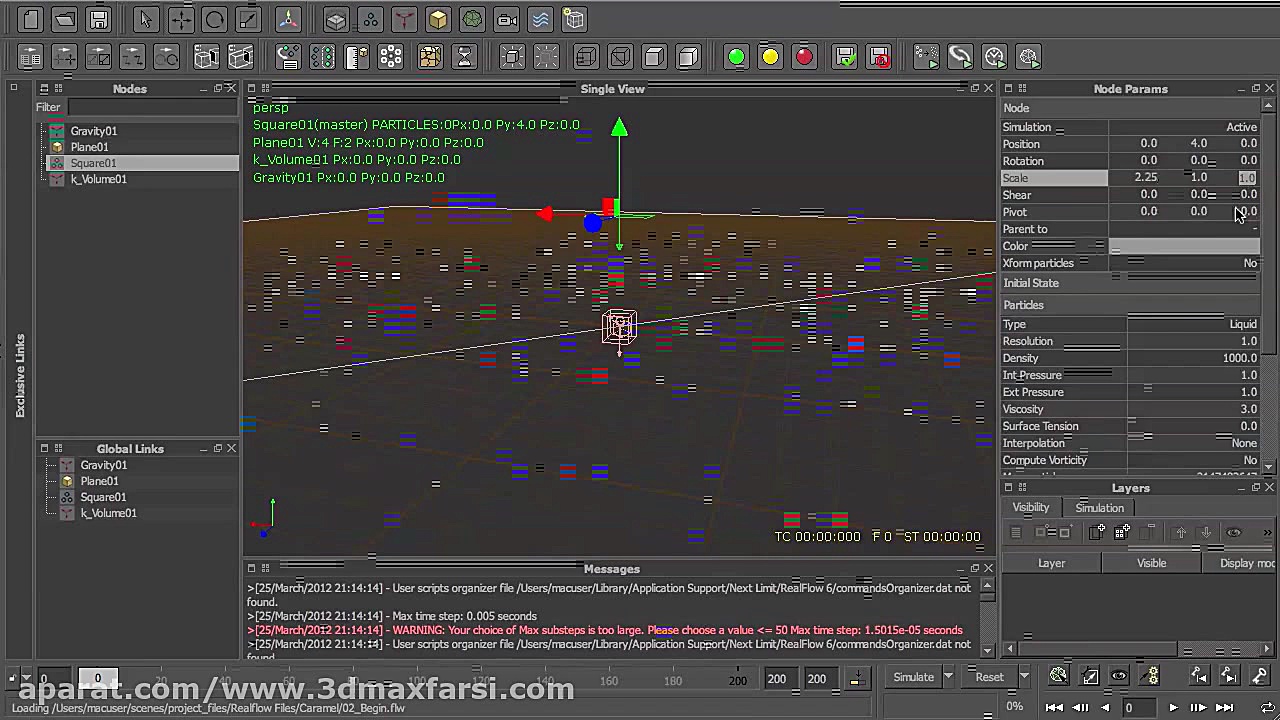Image resolution: width=1280 pixels, height=720 pixels.
Task: Click the cube geometry creation icon
Action: 437,20
